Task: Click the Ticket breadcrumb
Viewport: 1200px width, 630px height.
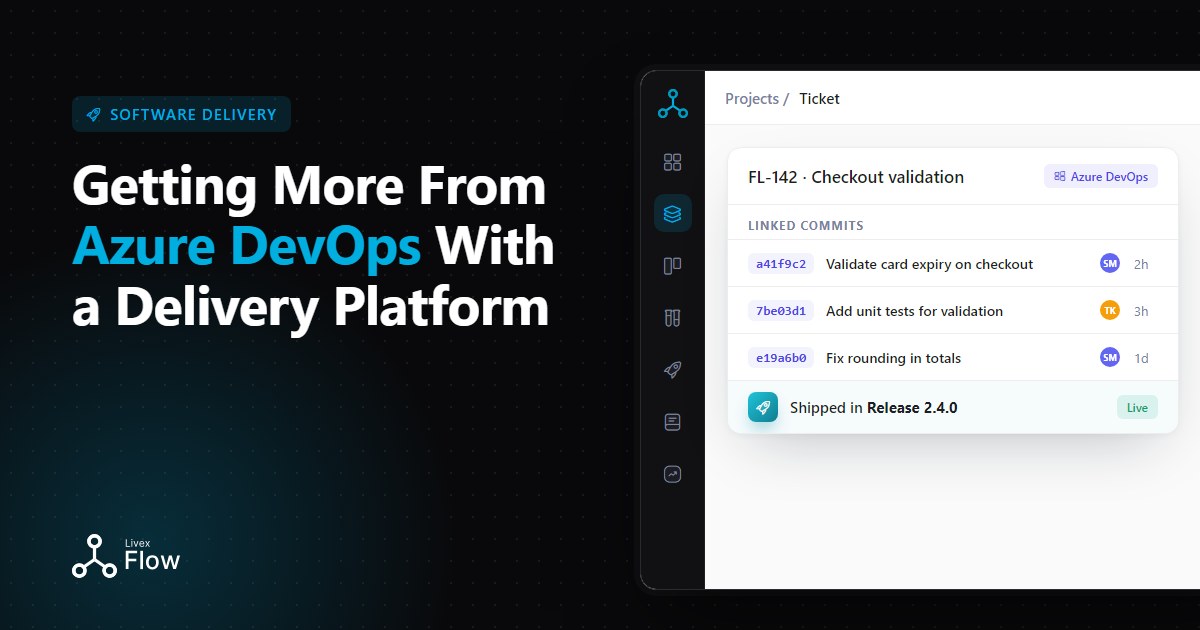Action: coord(819,98)
